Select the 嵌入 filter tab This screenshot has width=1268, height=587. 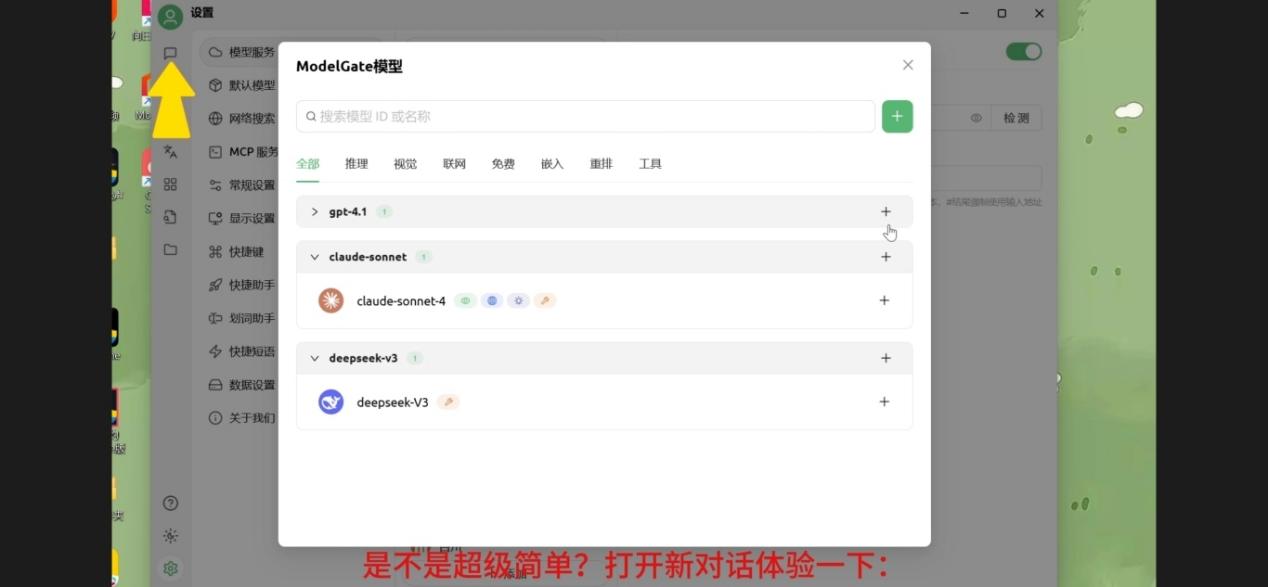point(552,164)
